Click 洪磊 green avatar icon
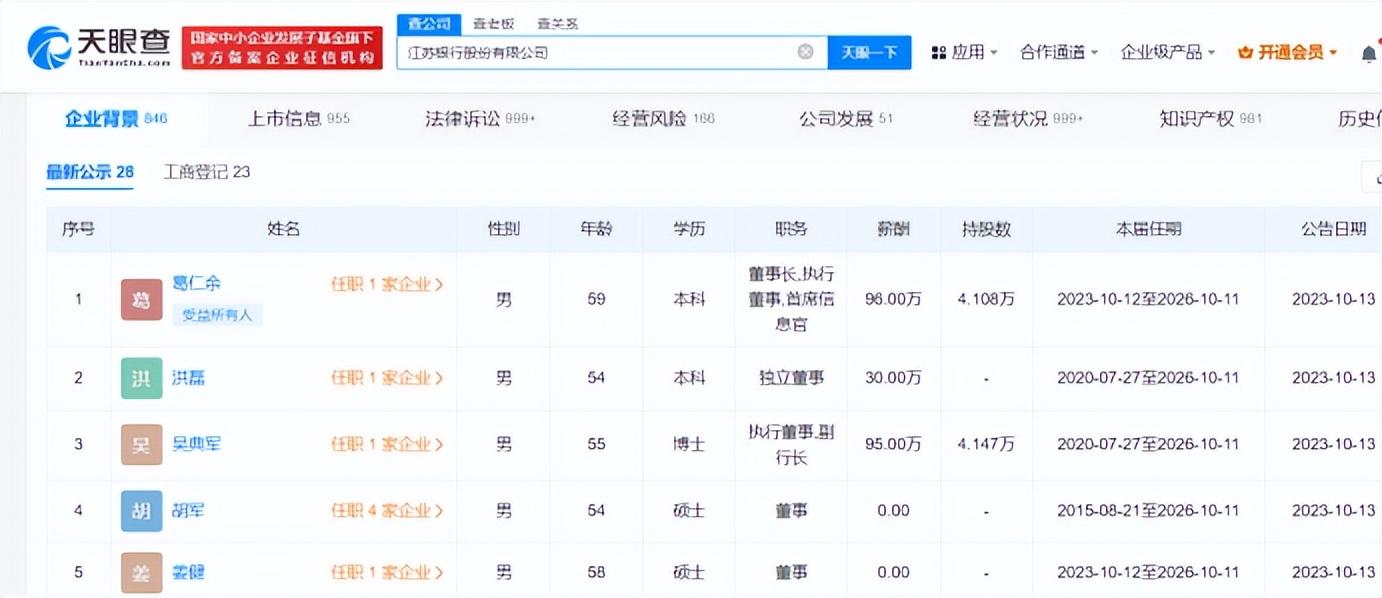Image resolution: width=1382 pixels, height=598 pixels. (141, 378)
